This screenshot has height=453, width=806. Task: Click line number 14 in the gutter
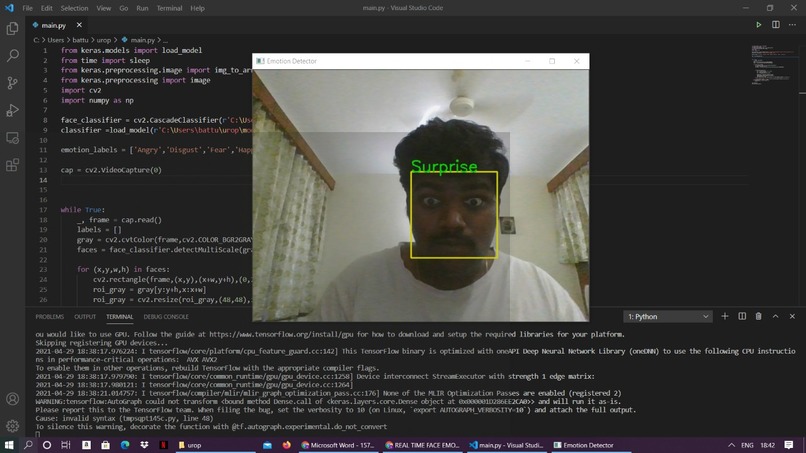tap(44, 180)
